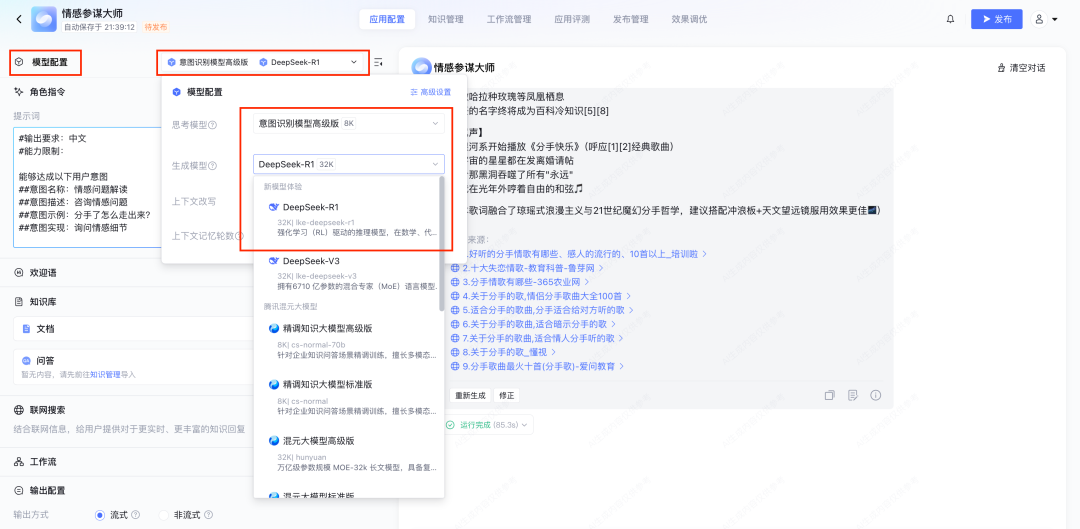Choose DeepSeek-V3 from the model list
Viewport: 1080px width, 529px height.
(312, 261)
